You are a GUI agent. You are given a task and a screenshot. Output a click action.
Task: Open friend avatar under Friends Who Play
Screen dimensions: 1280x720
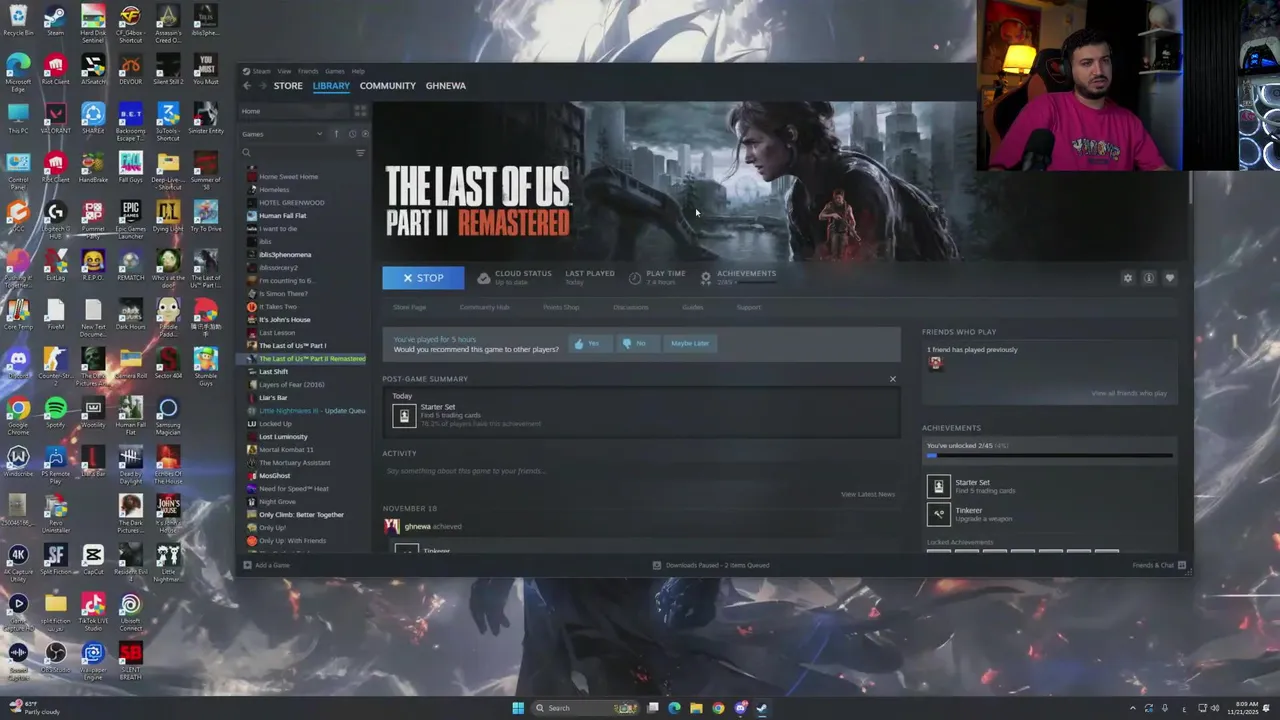coord(935,364)
